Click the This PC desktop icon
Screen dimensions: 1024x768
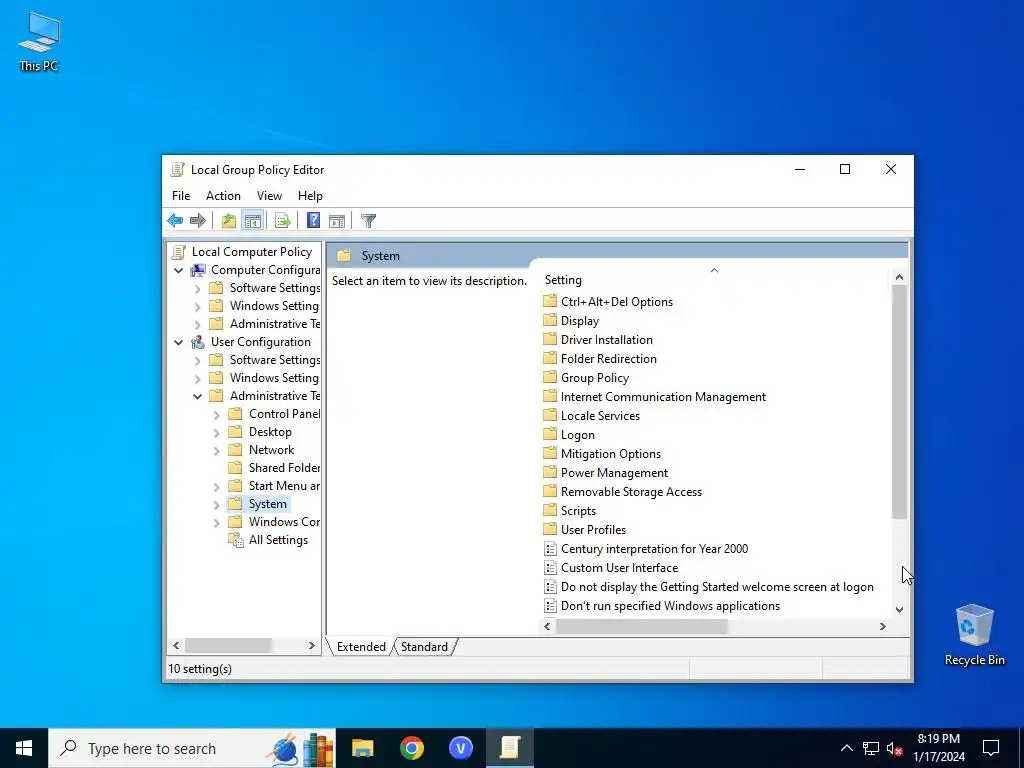click(39, 41)
